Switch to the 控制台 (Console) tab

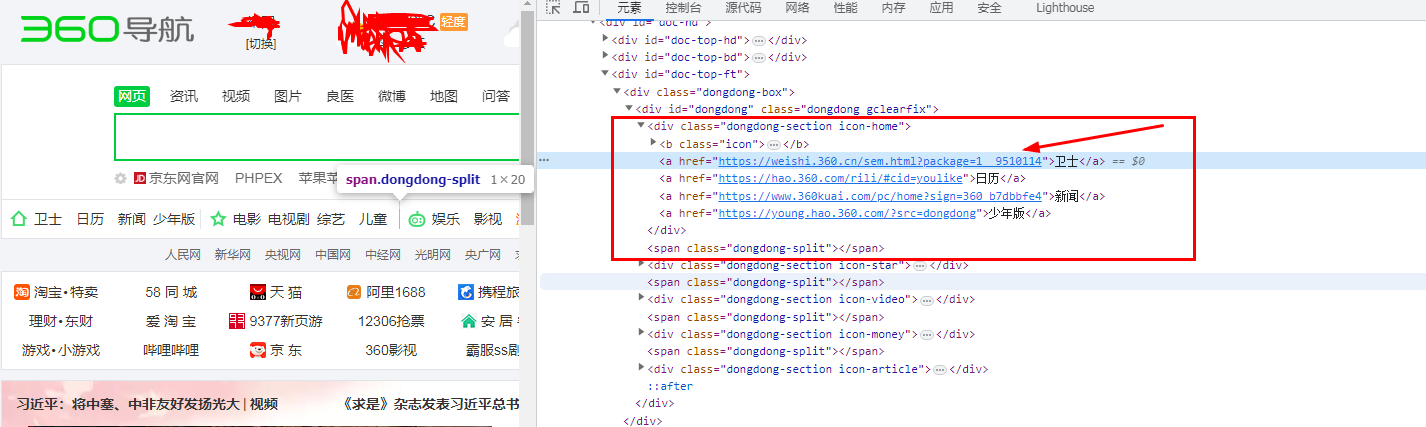tap(683, 8)
